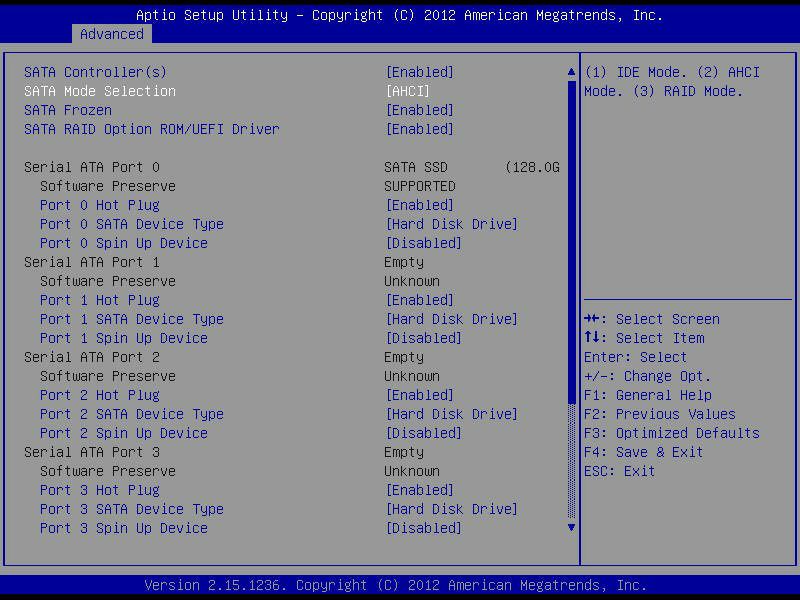Click Serial ATA Port 2 label

click(92, 357)
